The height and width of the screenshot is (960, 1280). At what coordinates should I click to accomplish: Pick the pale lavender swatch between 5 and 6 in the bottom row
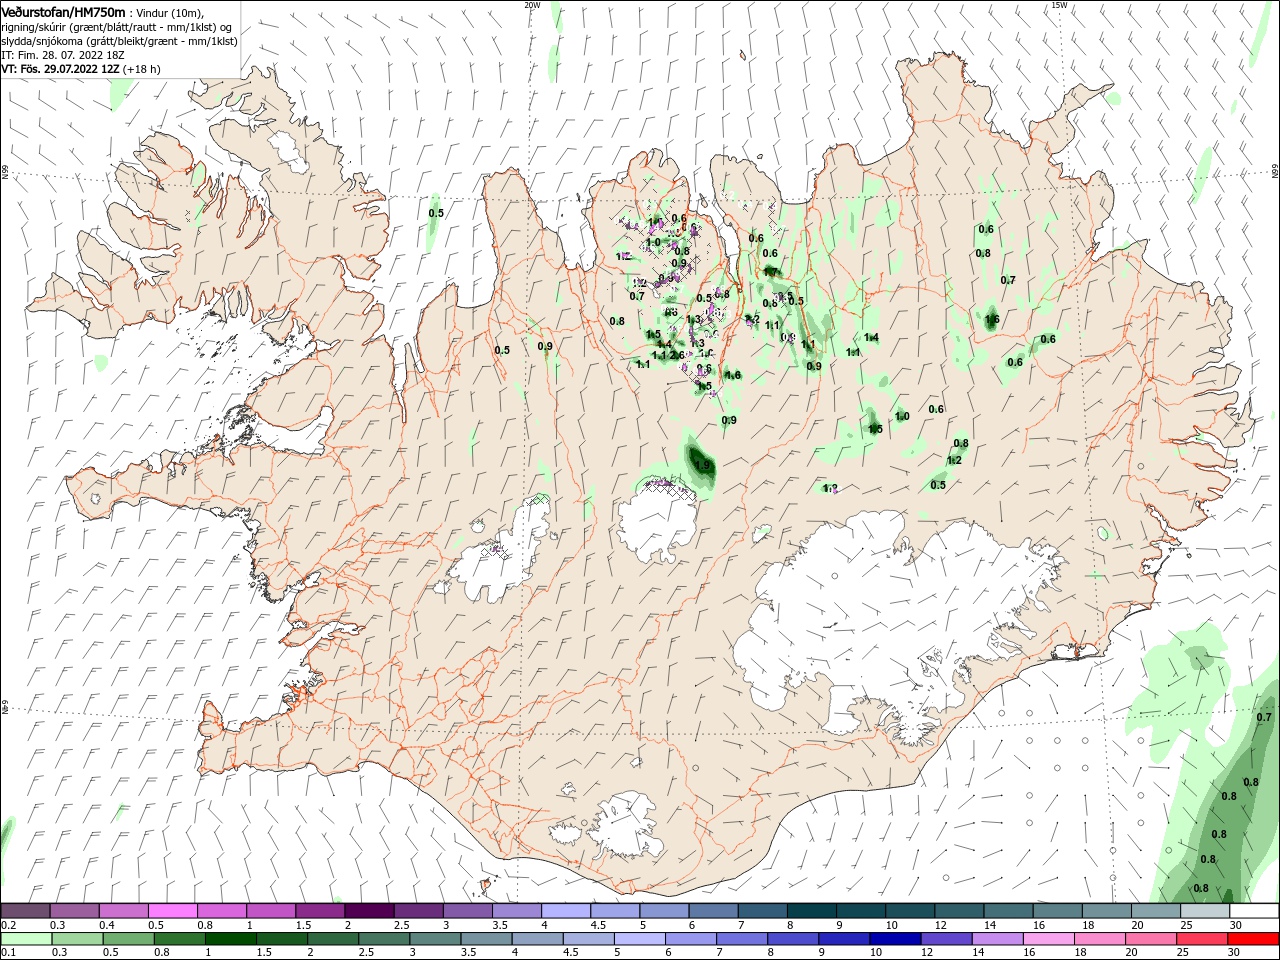click(x=639, y=939)
